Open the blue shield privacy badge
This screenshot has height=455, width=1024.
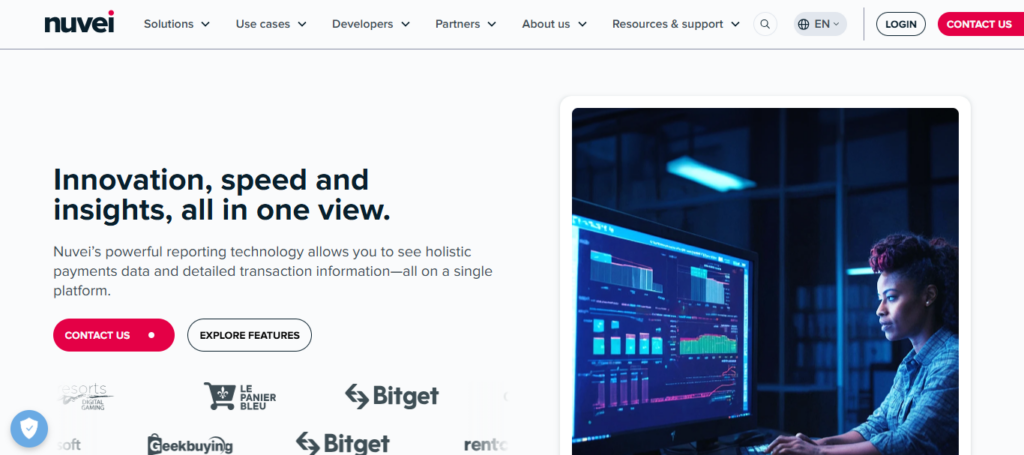point(29,428)
